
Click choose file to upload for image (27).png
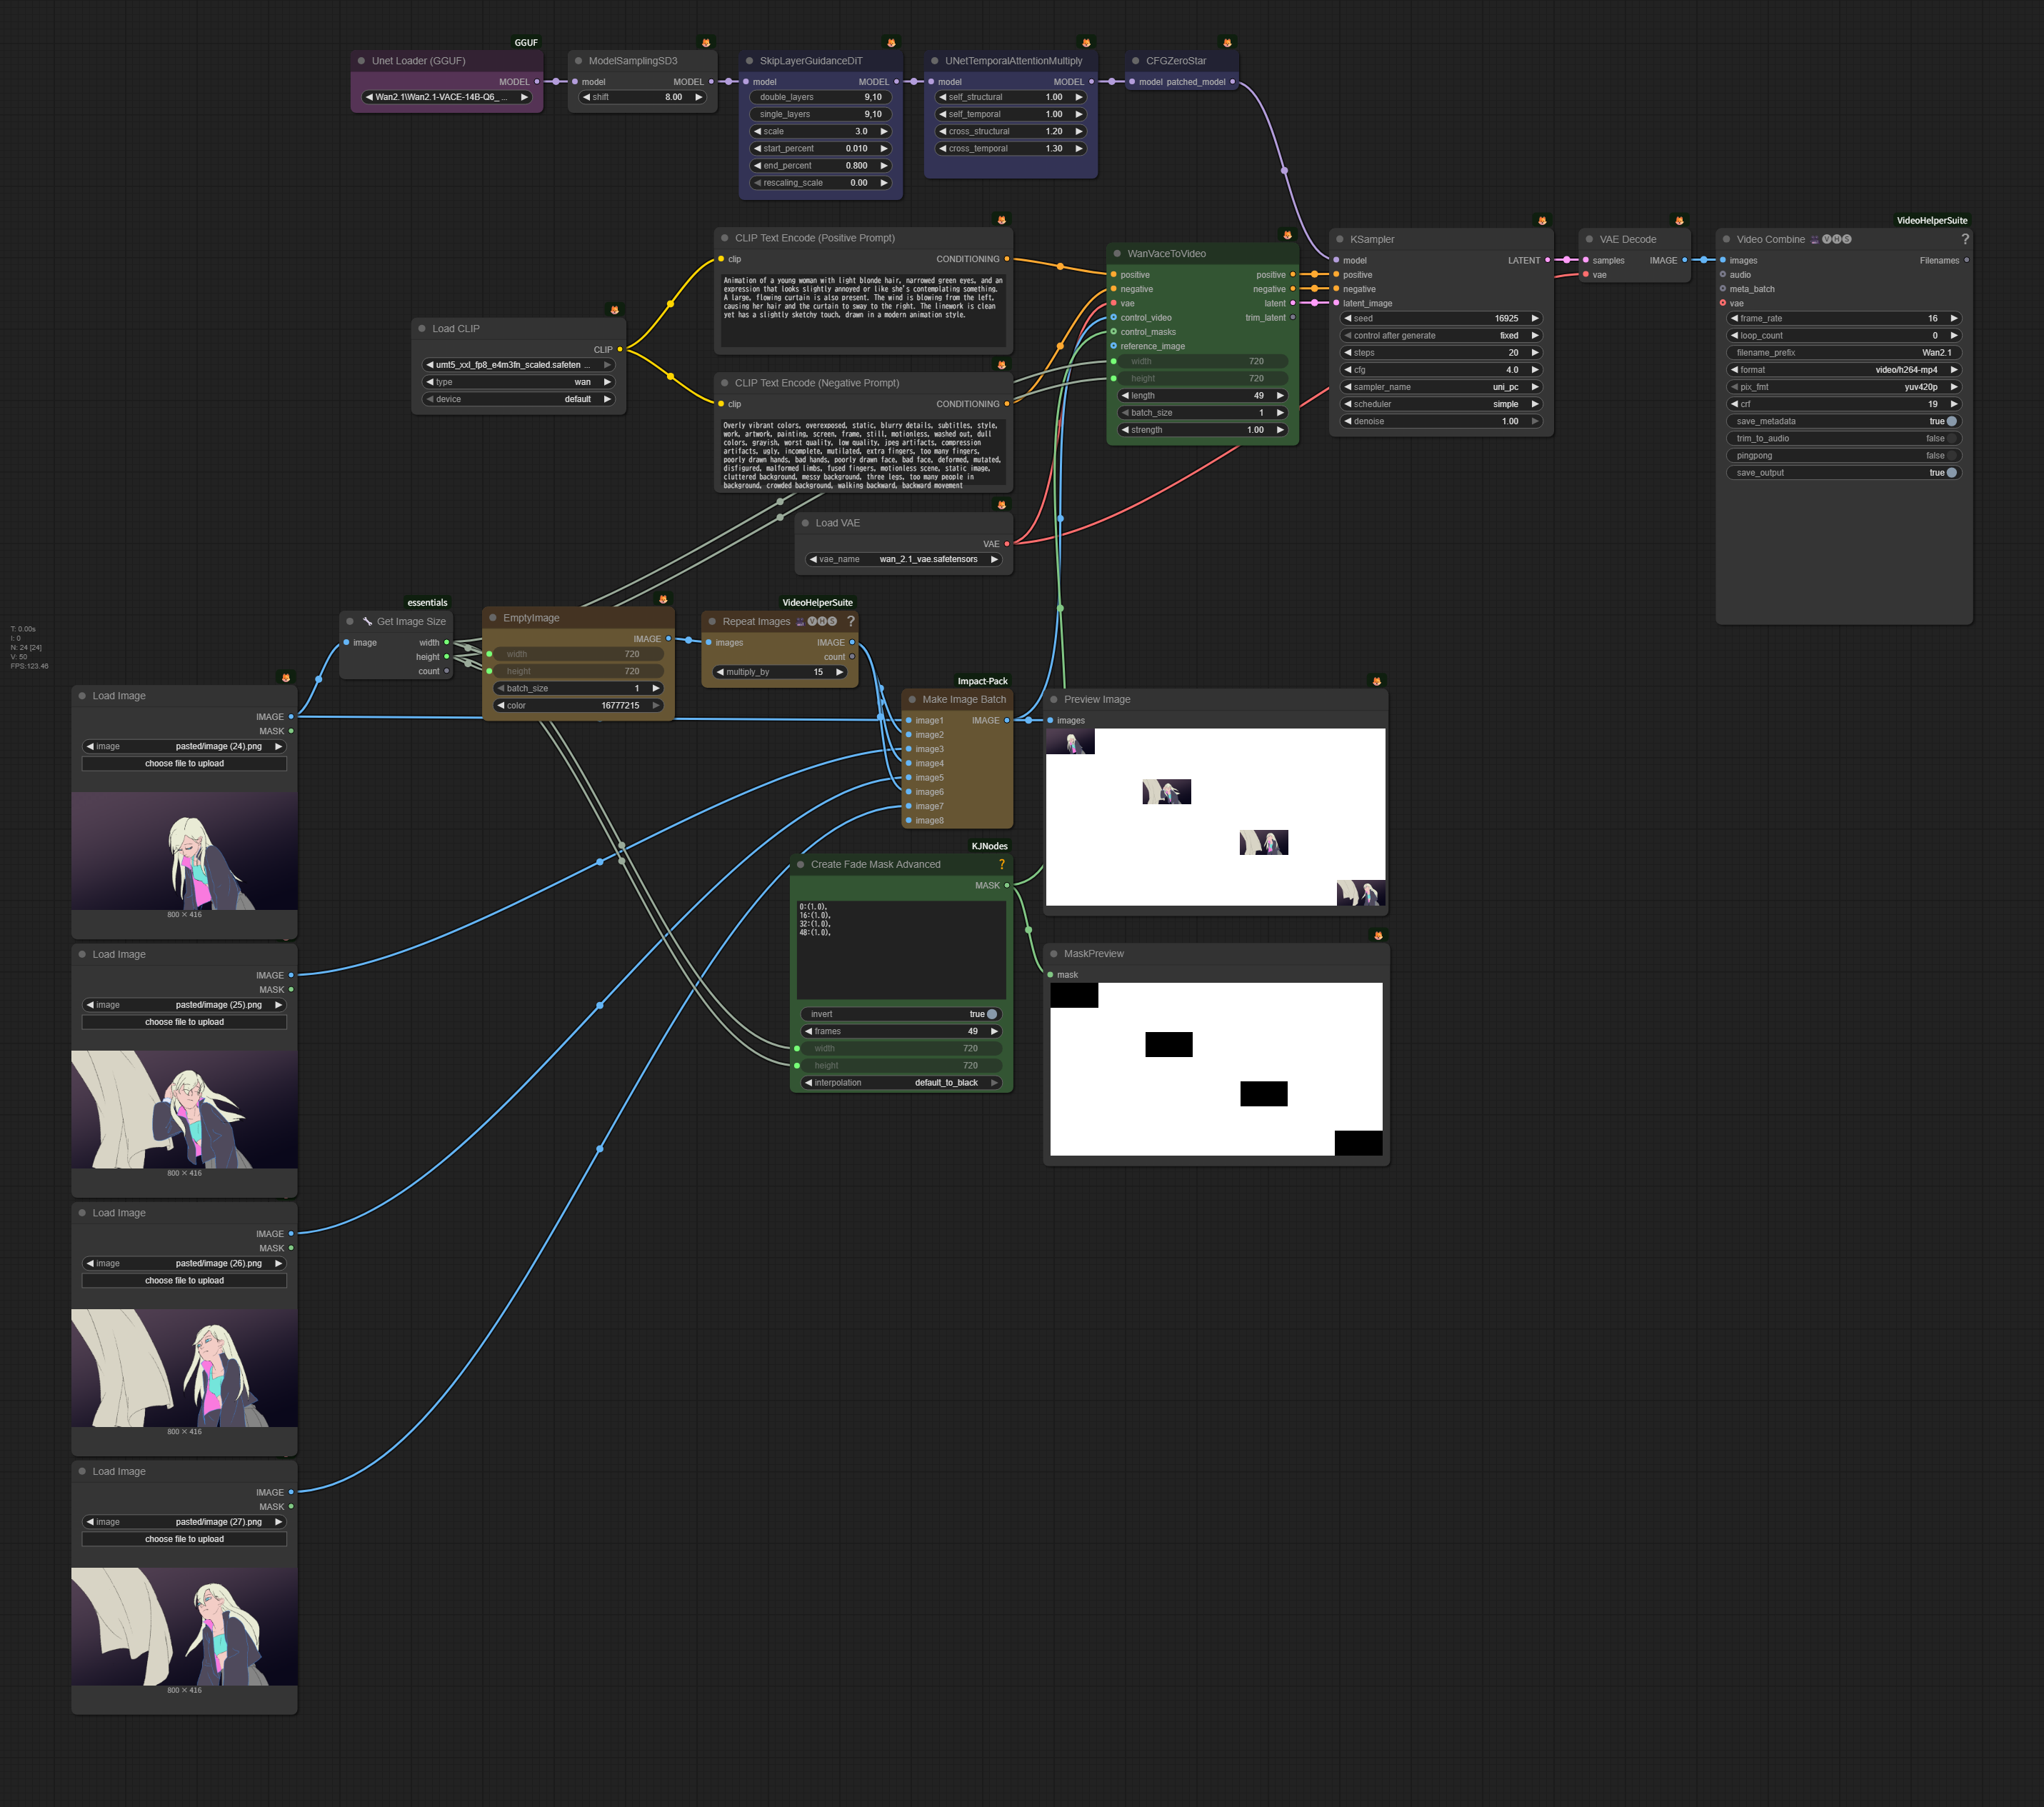click(184, 1539)
